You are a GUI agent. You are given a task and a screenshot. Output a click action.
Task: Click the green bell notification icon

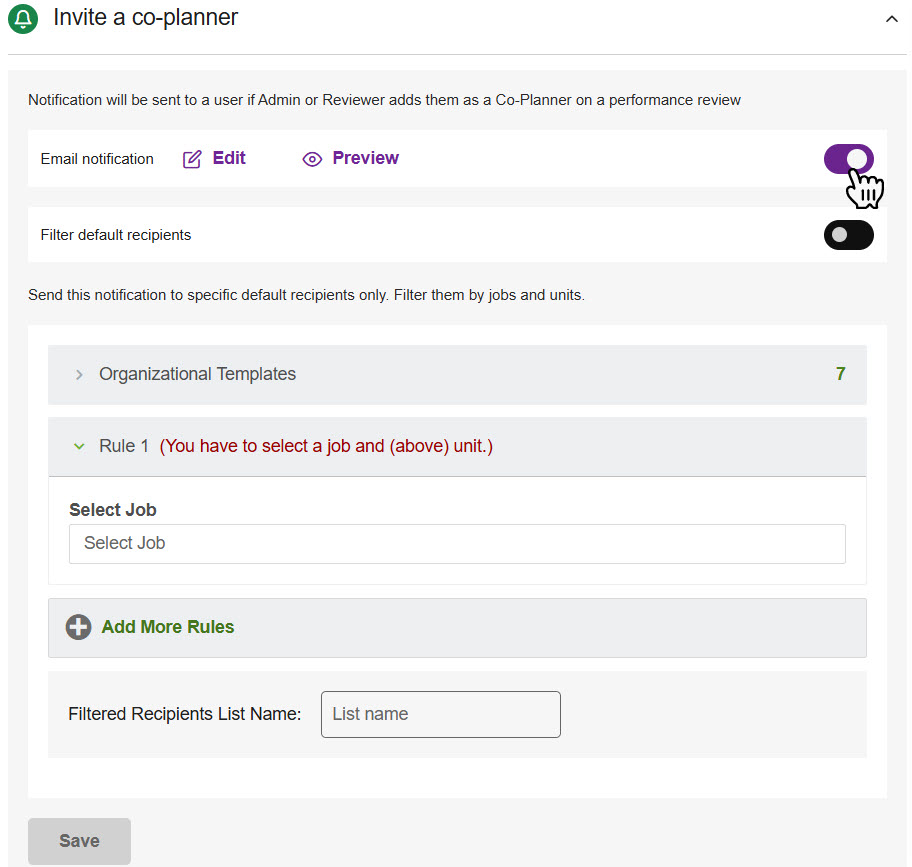point(22,19)
